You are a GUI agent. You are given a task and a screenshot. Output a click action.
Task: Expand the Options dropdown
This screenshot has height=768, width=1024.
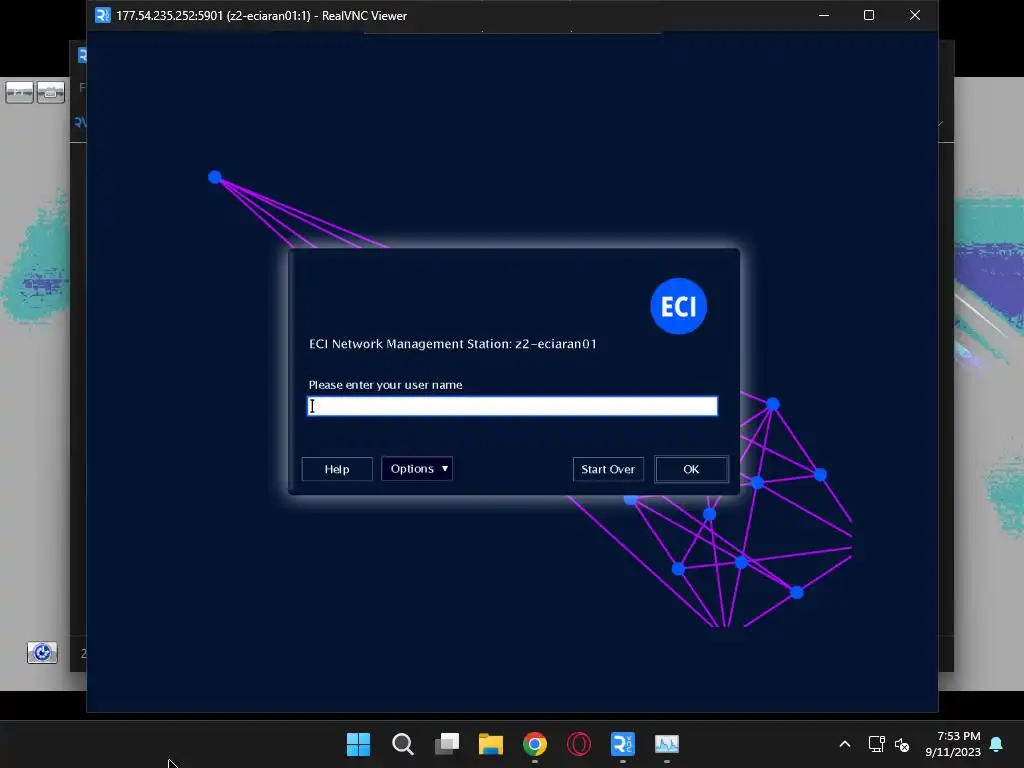(x=417, y=468)
